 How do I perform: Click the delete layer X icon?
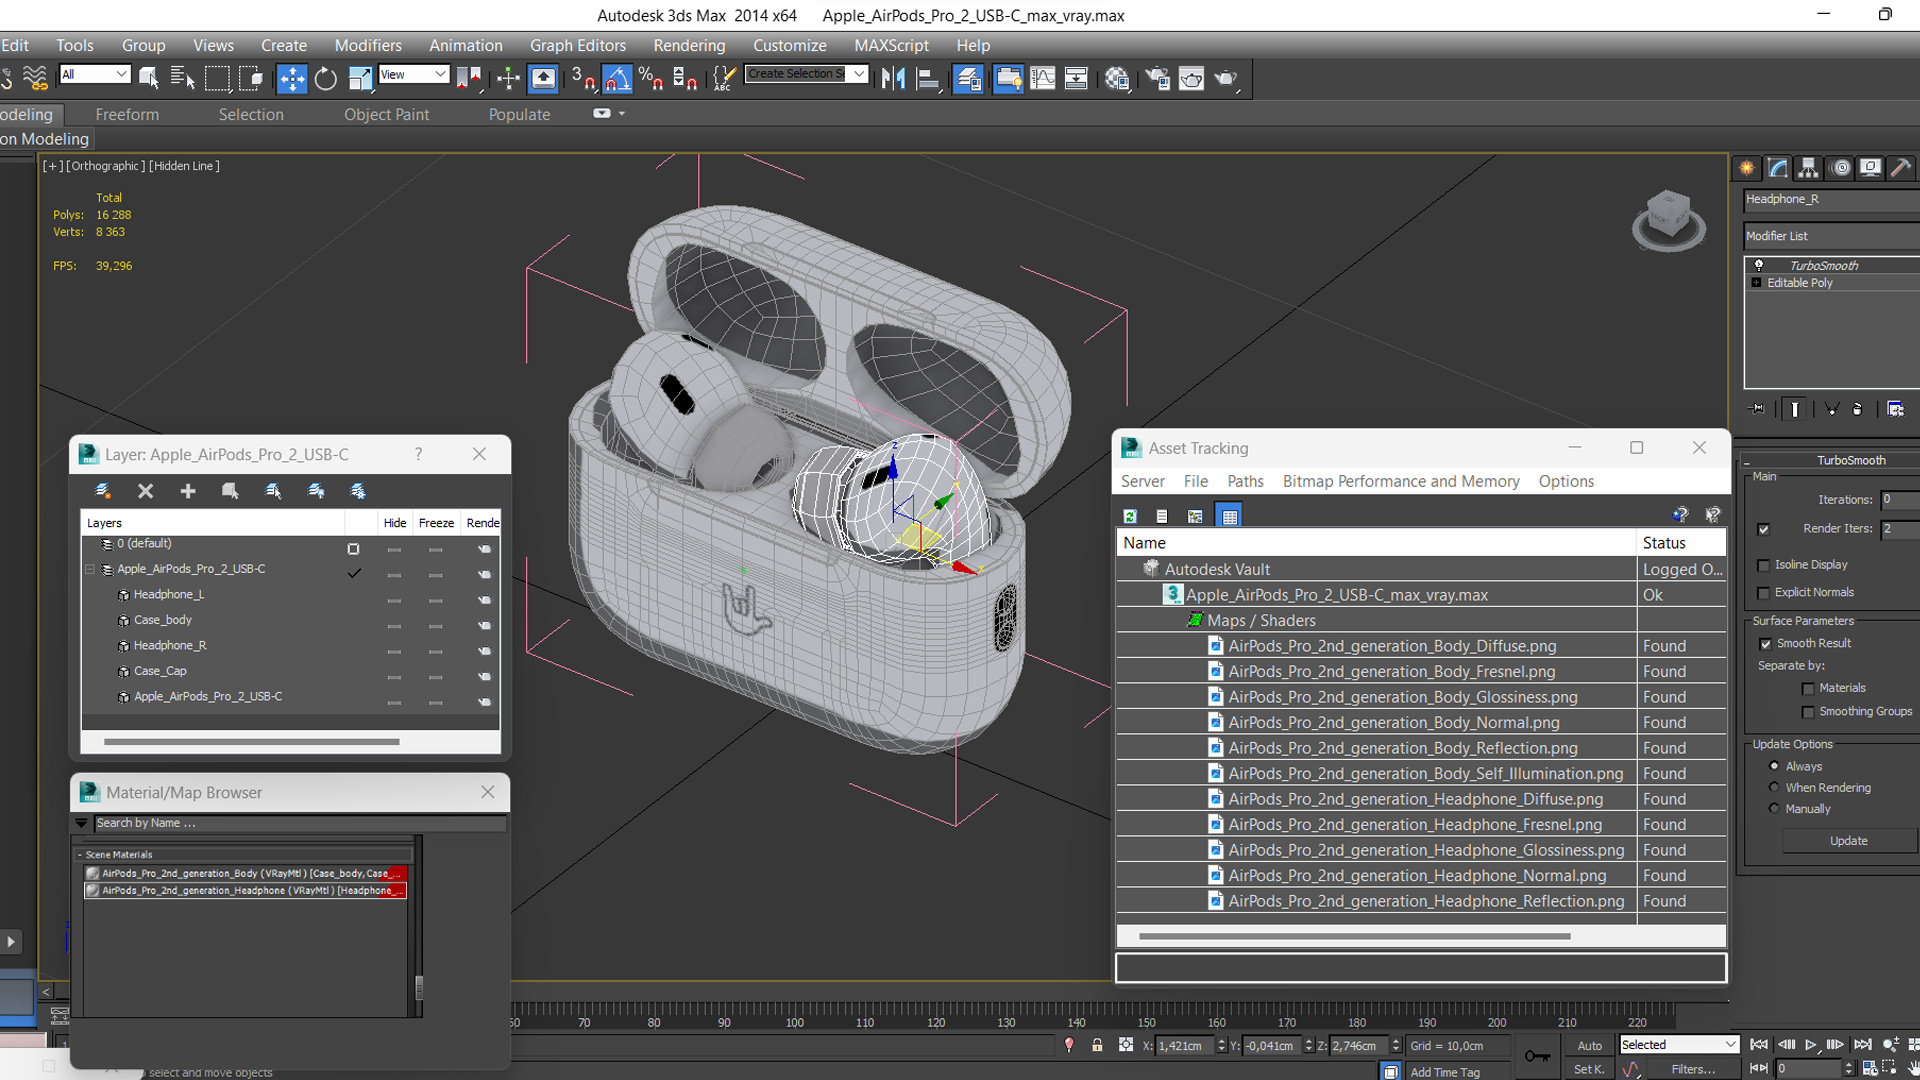click(145, 491)
